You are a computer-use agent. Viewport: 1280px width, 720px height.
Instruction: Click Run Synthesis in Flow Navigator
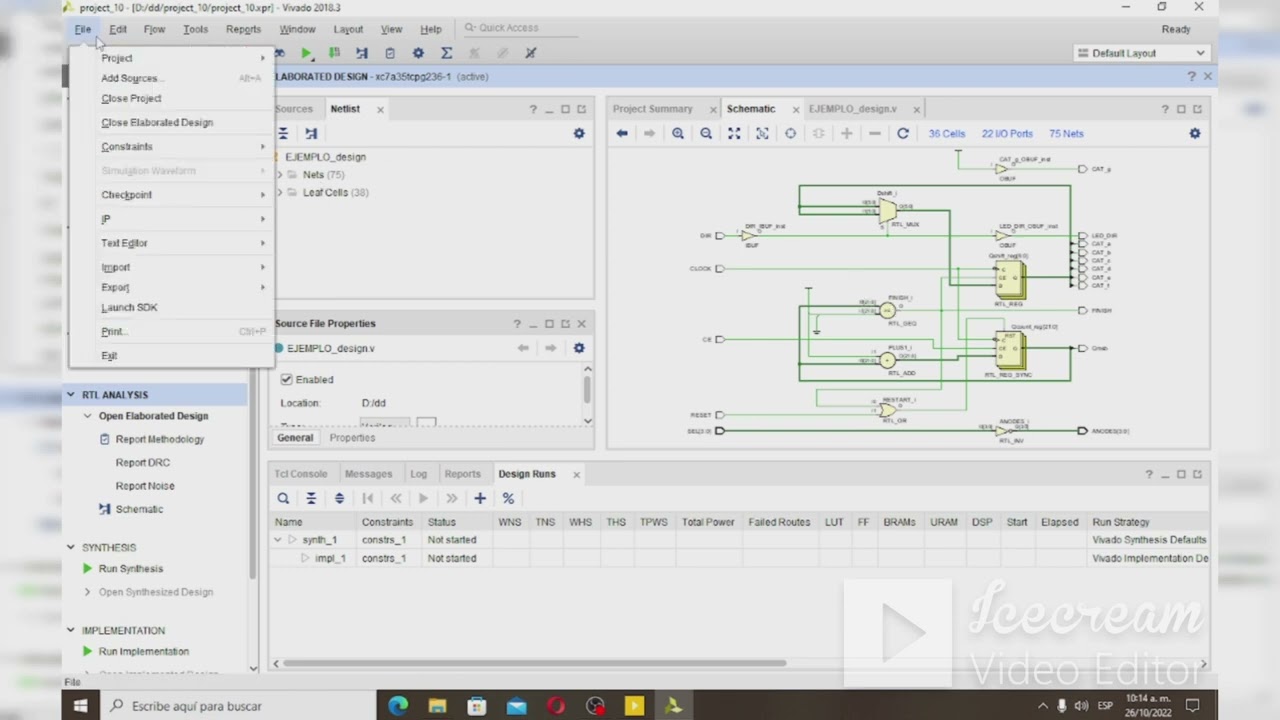pos(131,569)
